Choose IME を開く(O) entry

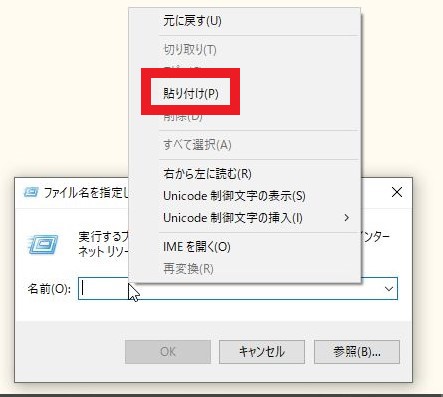pos(244,247)
